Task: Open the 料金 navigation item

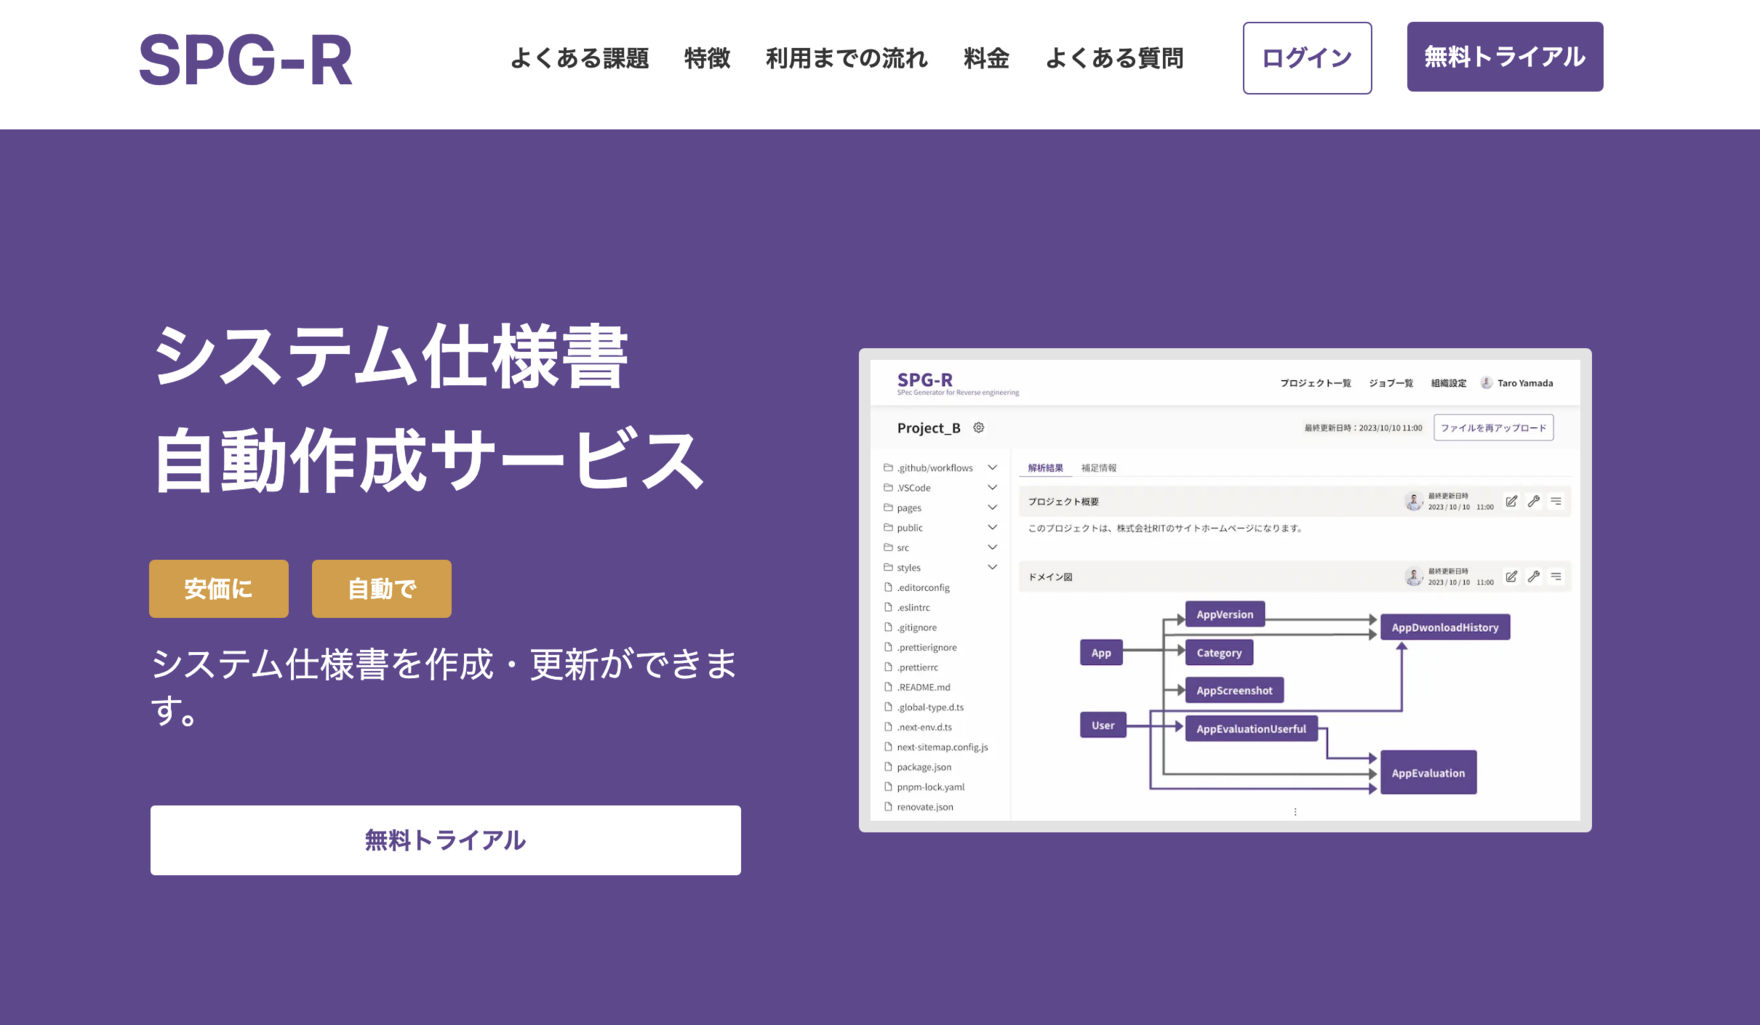Action: pyautogui.click(x=986, y=58)
